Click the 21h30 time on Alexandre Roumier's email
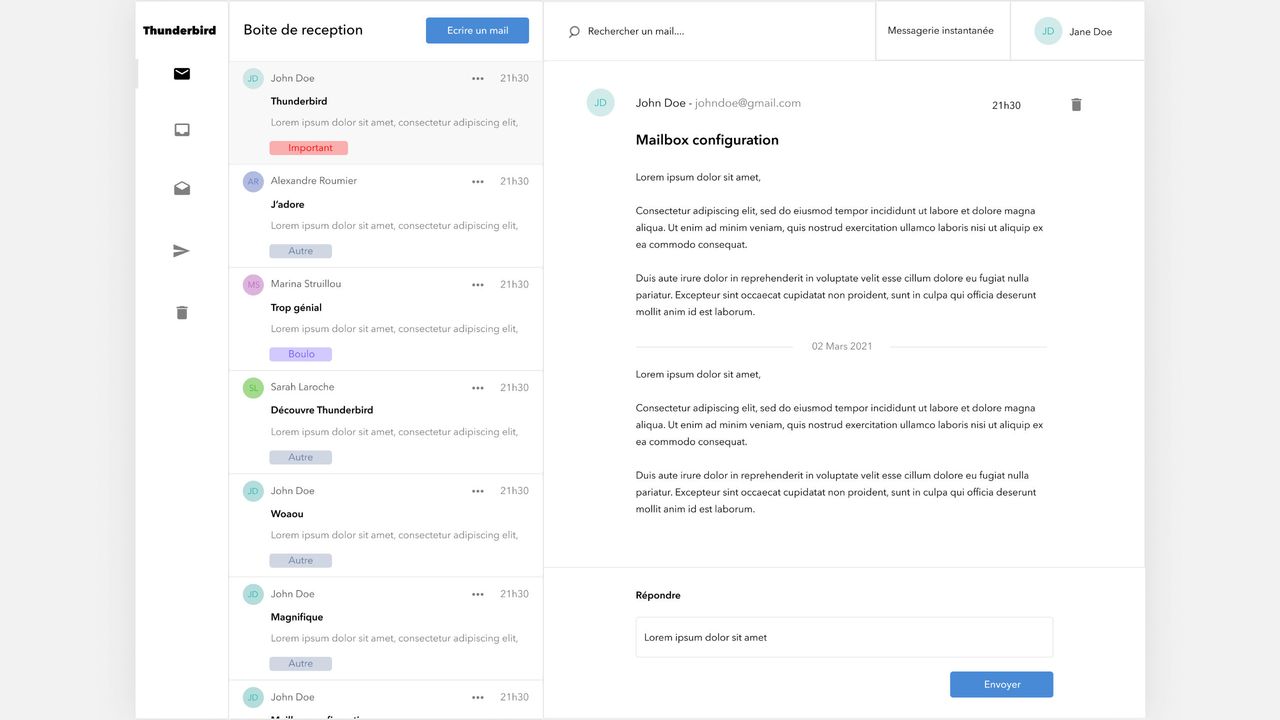 tap(514, 181)
